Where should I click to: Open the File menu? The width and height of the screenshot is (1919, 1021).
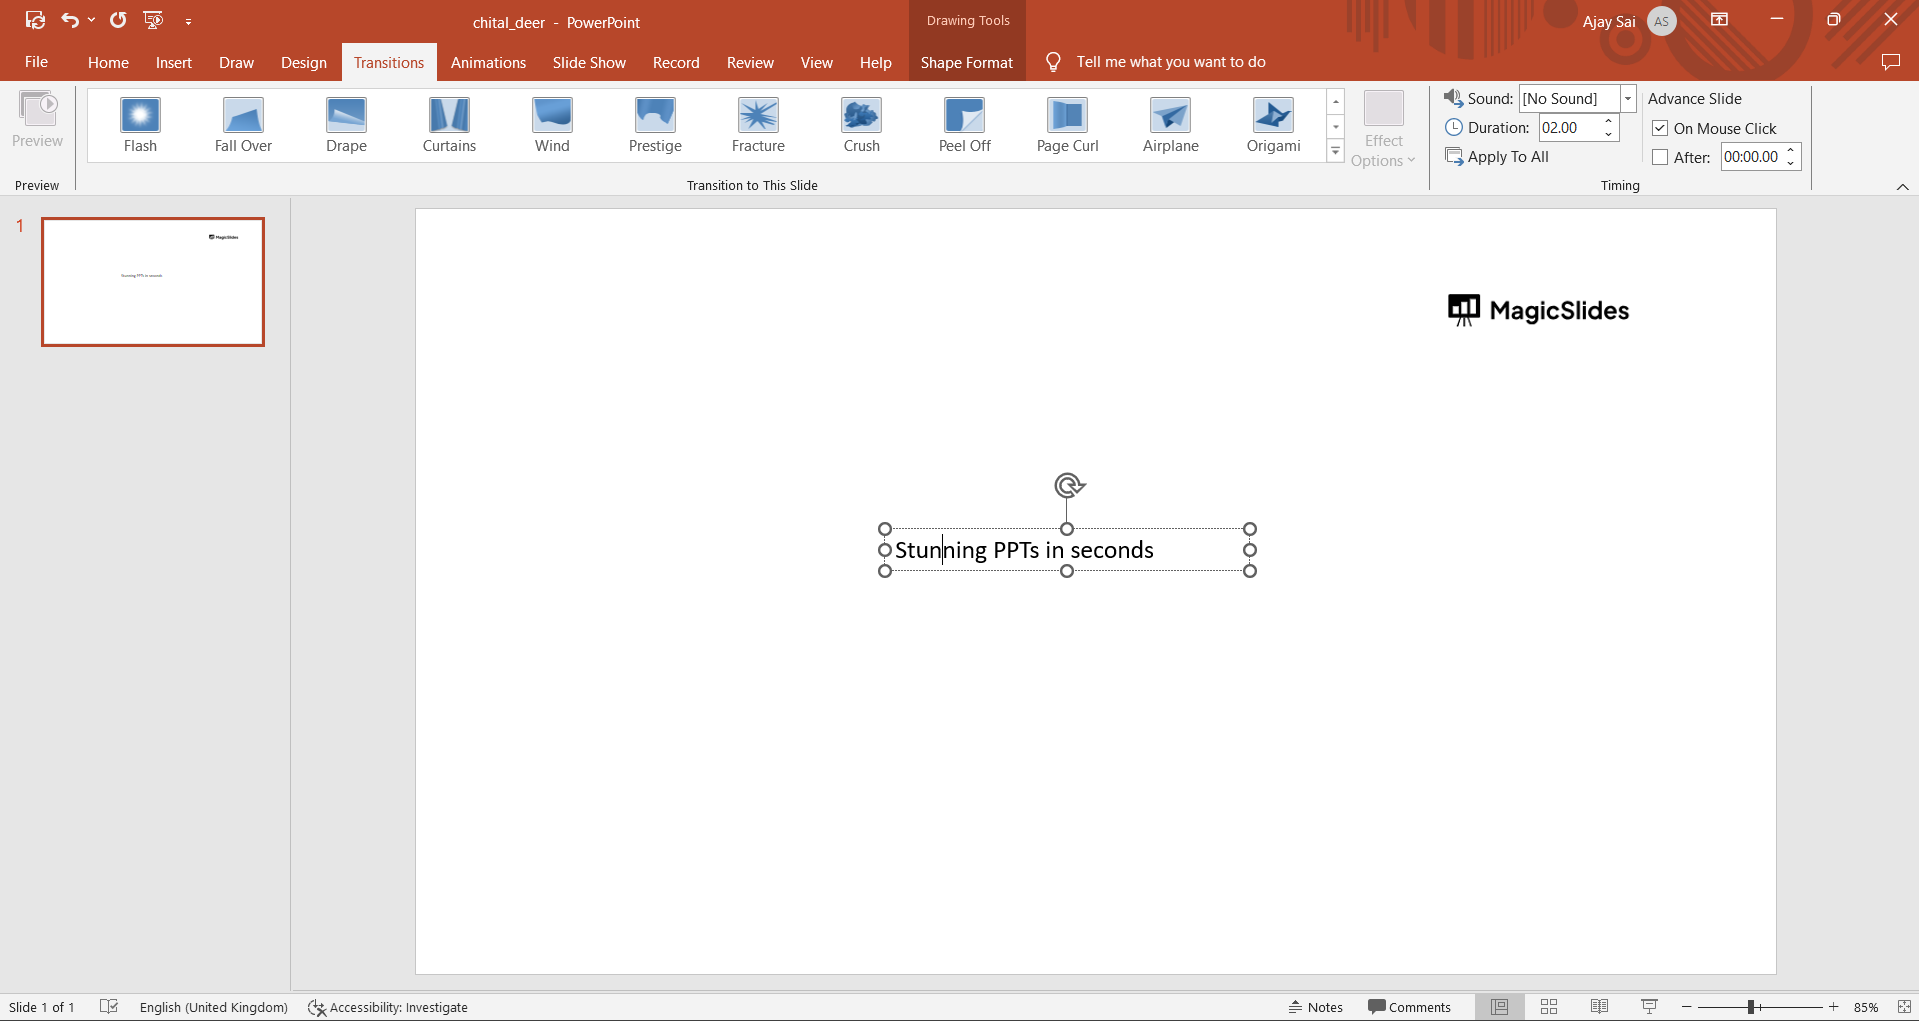click(x=36, y=62)
